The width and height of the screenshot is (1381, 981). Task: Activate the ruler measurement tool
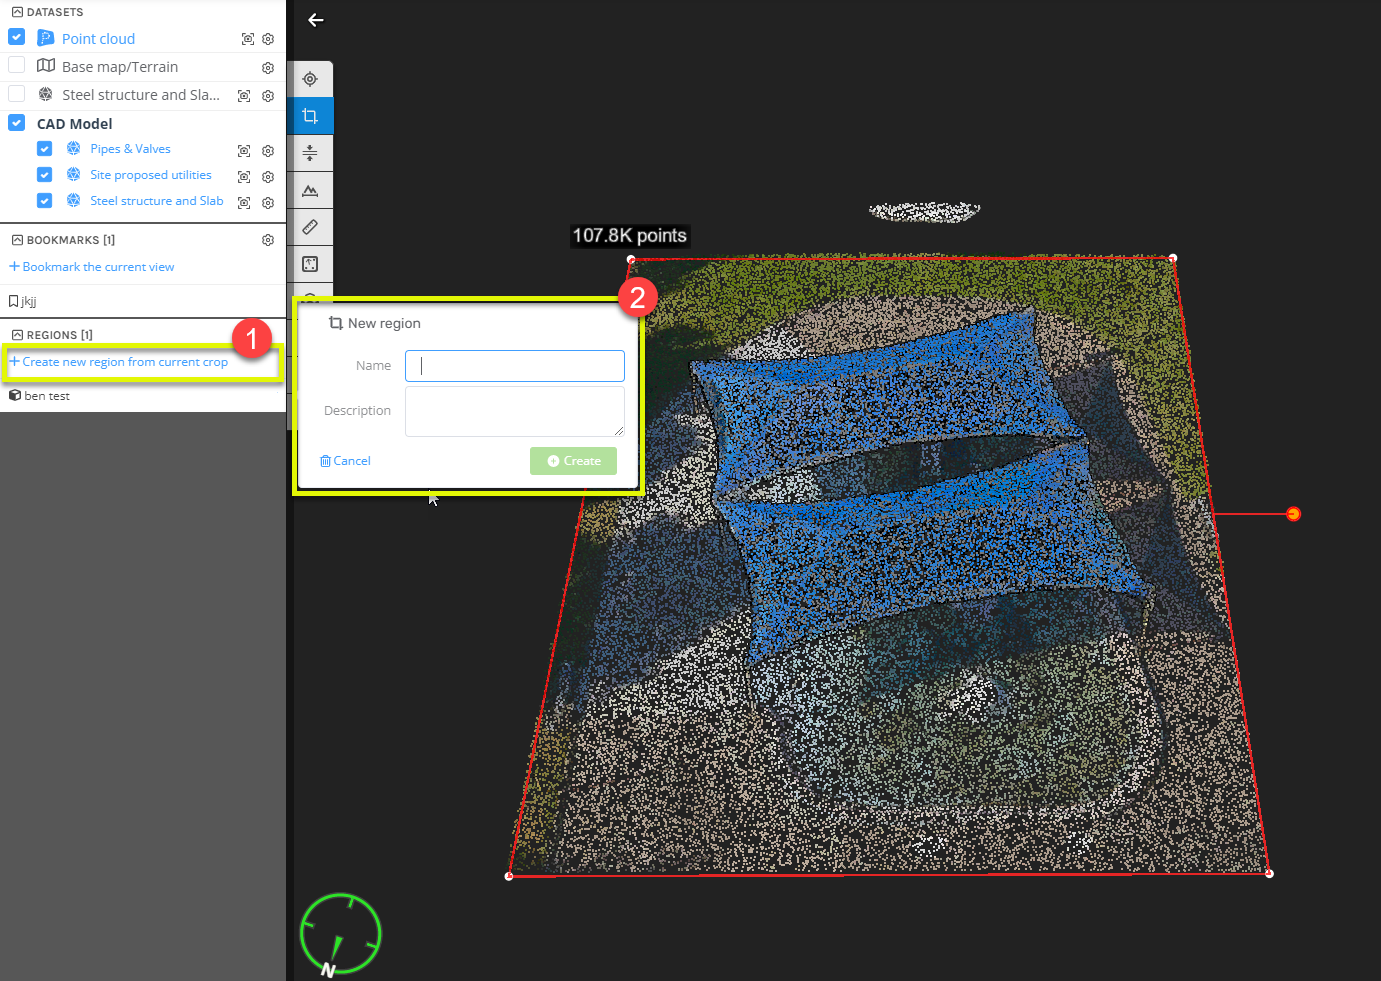point(310,227)
